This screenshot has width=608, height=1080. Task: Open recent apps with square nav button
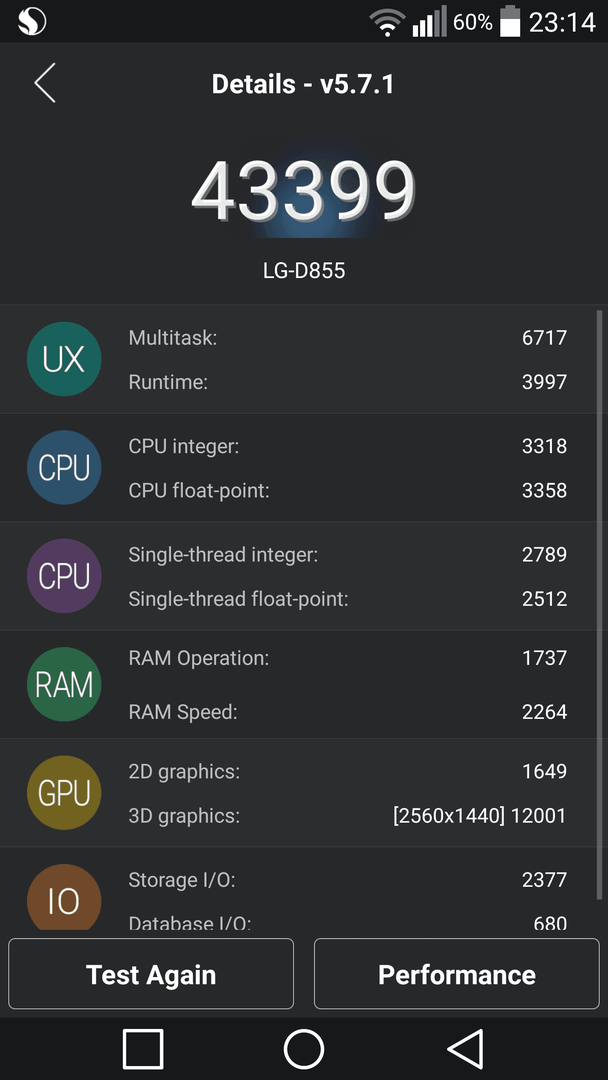point(143,1049)
